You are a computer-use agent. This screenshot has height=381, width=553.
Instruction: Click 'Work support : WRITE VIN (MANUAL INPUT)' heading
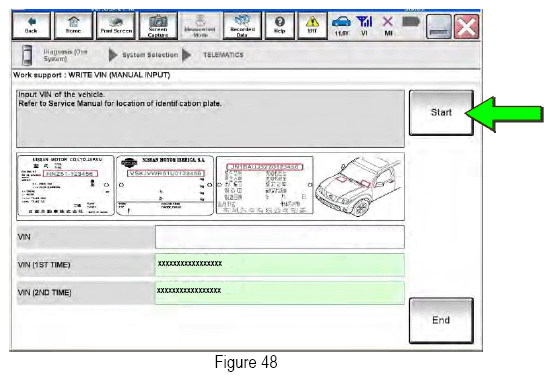coord(92,75)
